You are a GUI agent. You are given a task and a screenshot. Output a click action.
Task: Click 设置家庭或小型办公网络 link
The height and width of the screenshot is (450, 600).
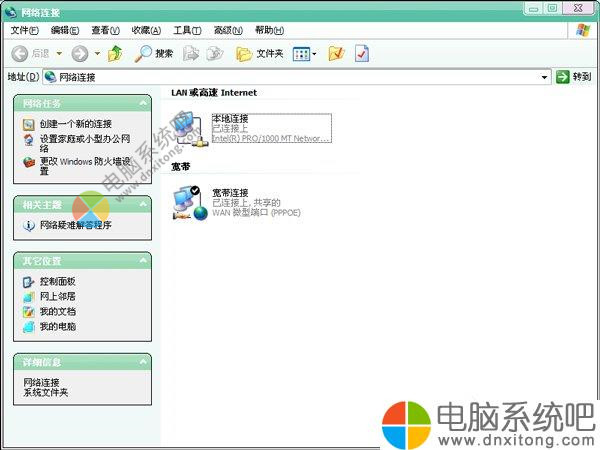(85, 143)
